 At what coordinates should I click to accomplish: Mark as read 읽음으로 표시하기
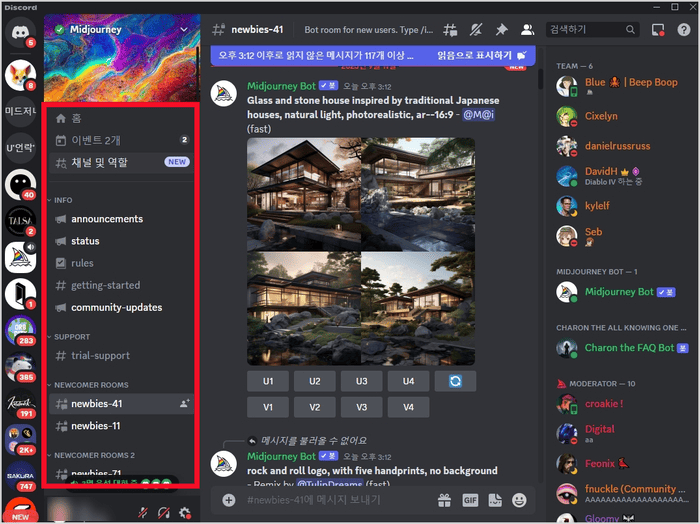(x=481, y=55)
